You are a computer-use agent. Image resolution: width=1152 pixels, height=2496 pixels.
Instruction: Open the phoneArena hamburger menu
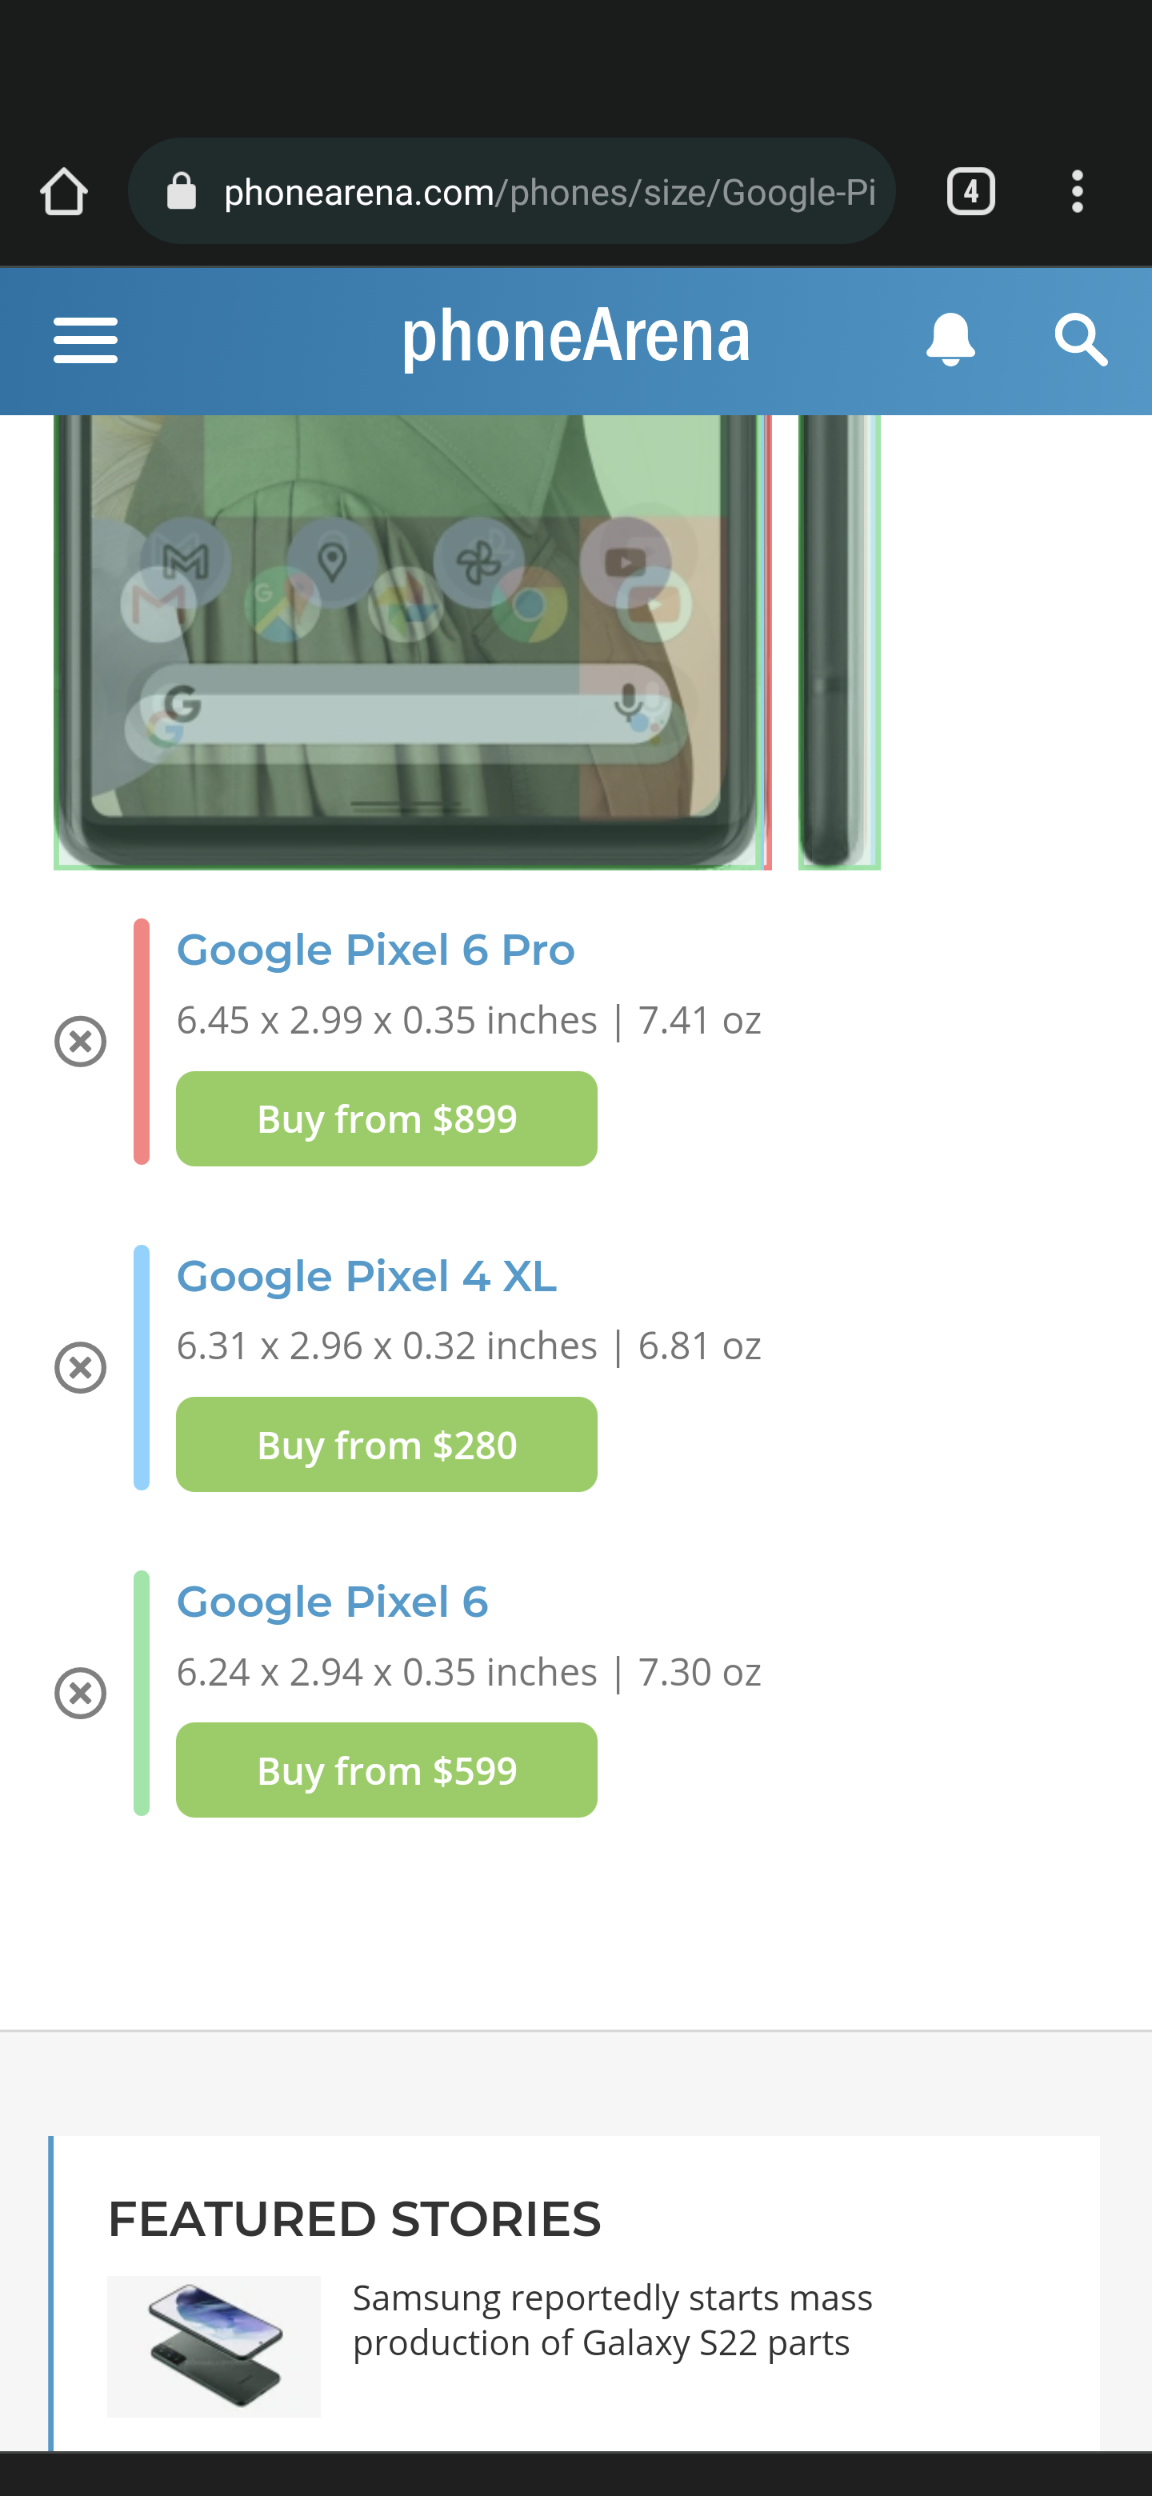click(x=86, y=340)
